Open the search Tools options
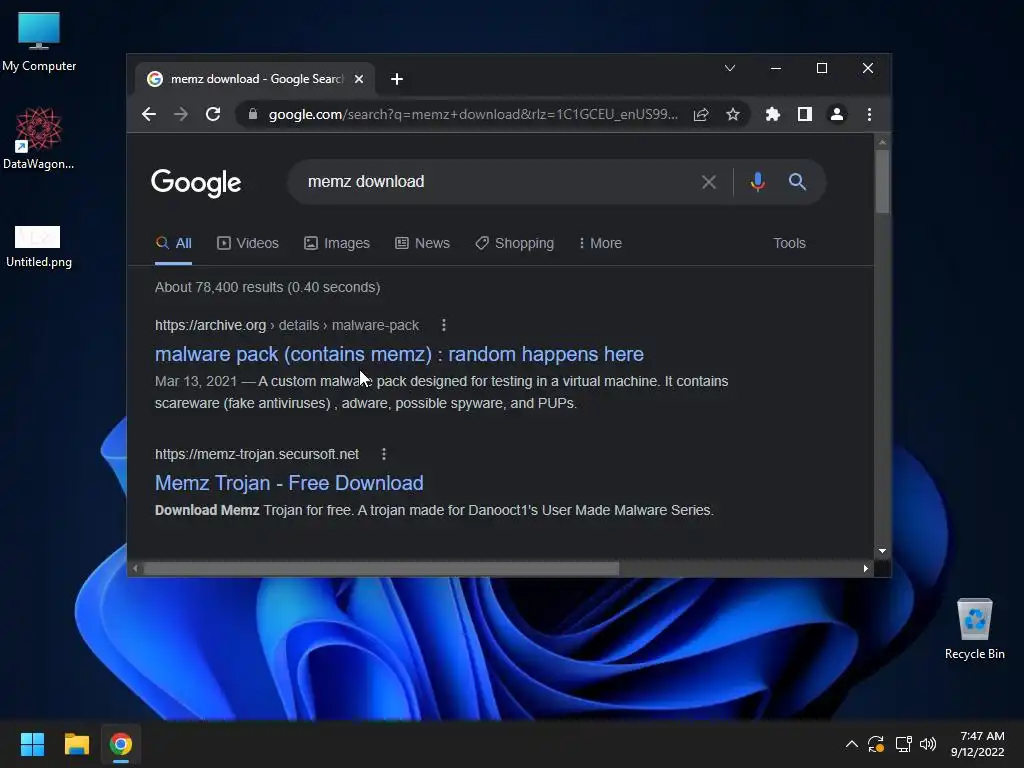This screenshot has height=768, width=1024. 790,243
